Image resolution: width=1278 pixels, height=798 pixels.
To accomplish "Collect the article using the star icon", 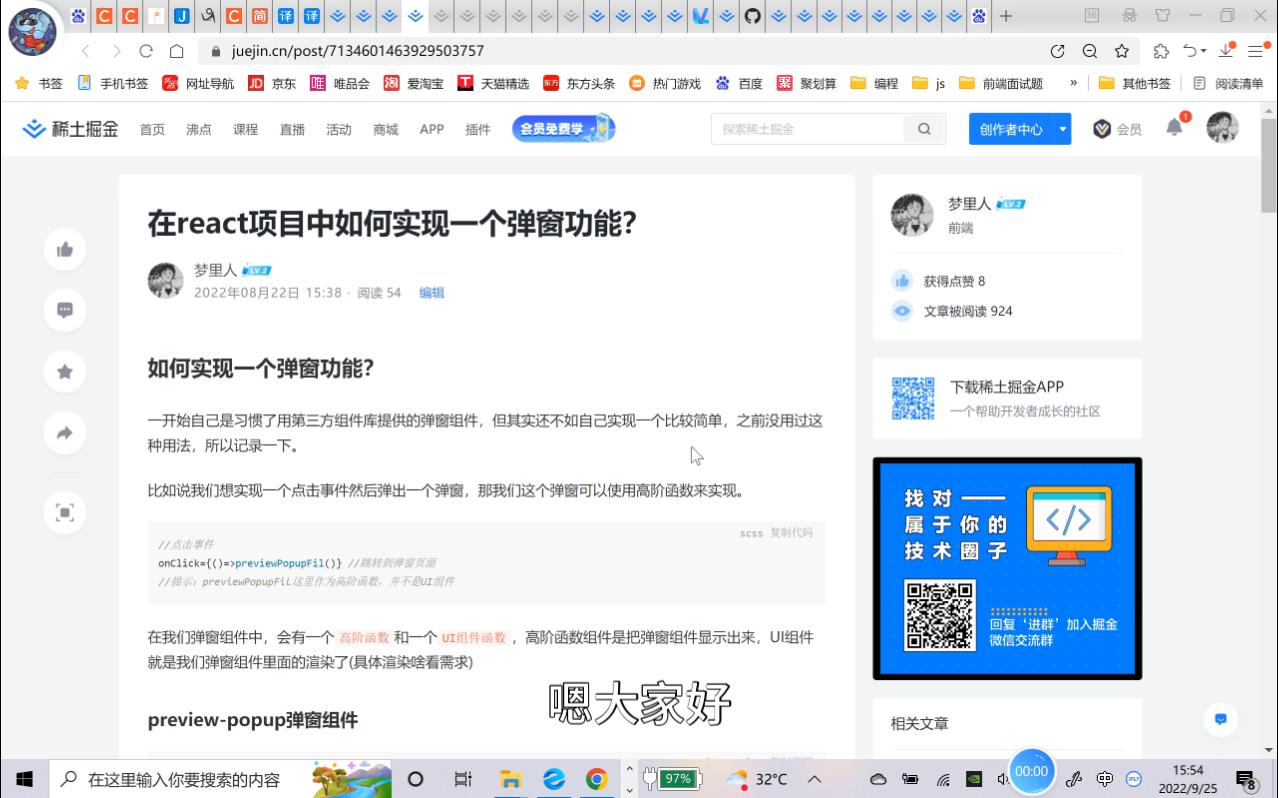I will [x=64, y=371].
